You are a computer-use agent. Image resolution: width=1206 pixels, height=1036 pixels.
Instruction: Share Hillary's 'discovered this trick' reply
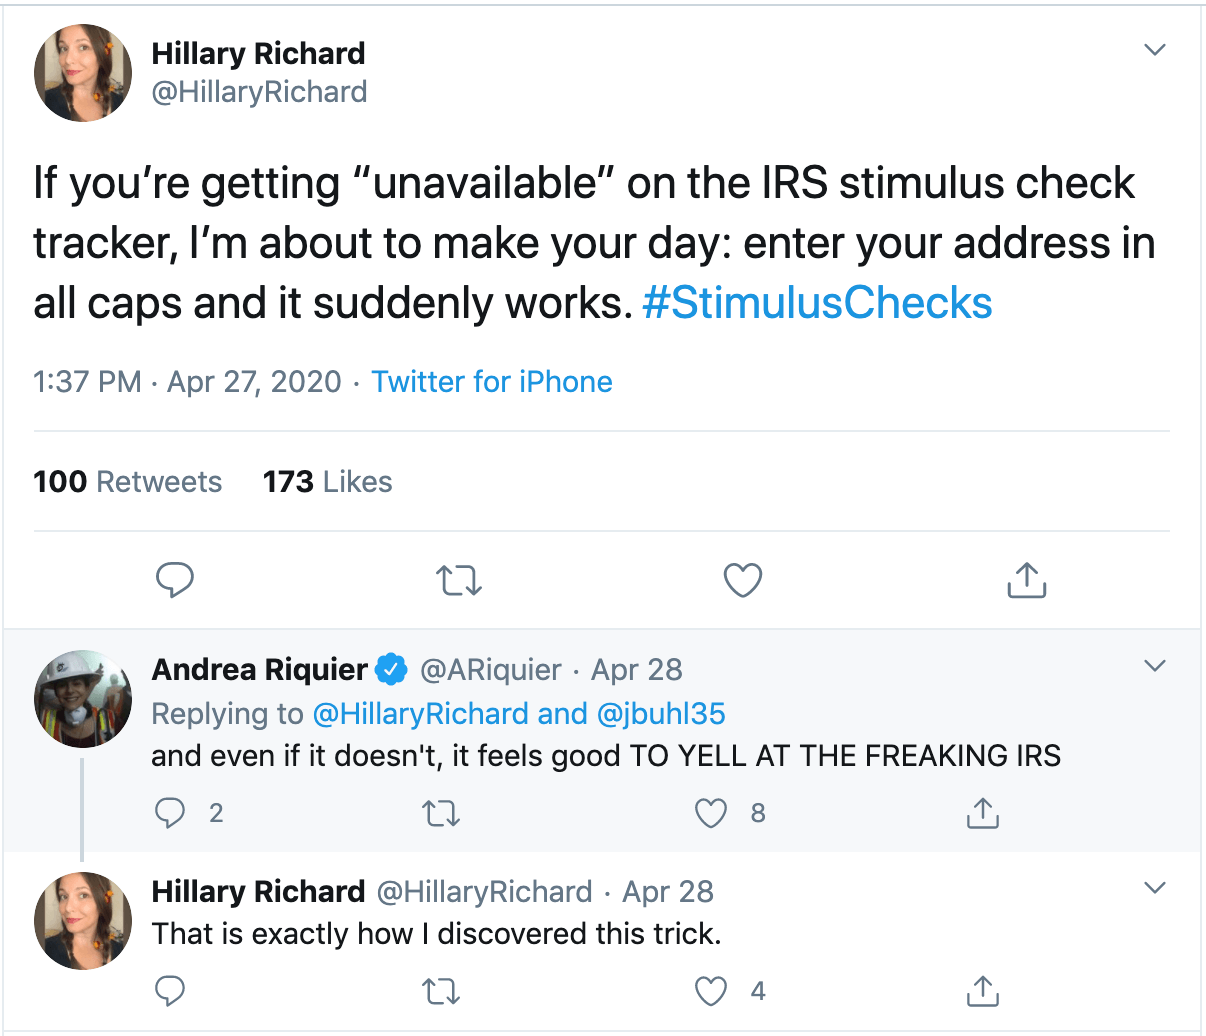[x=982, y=991]
